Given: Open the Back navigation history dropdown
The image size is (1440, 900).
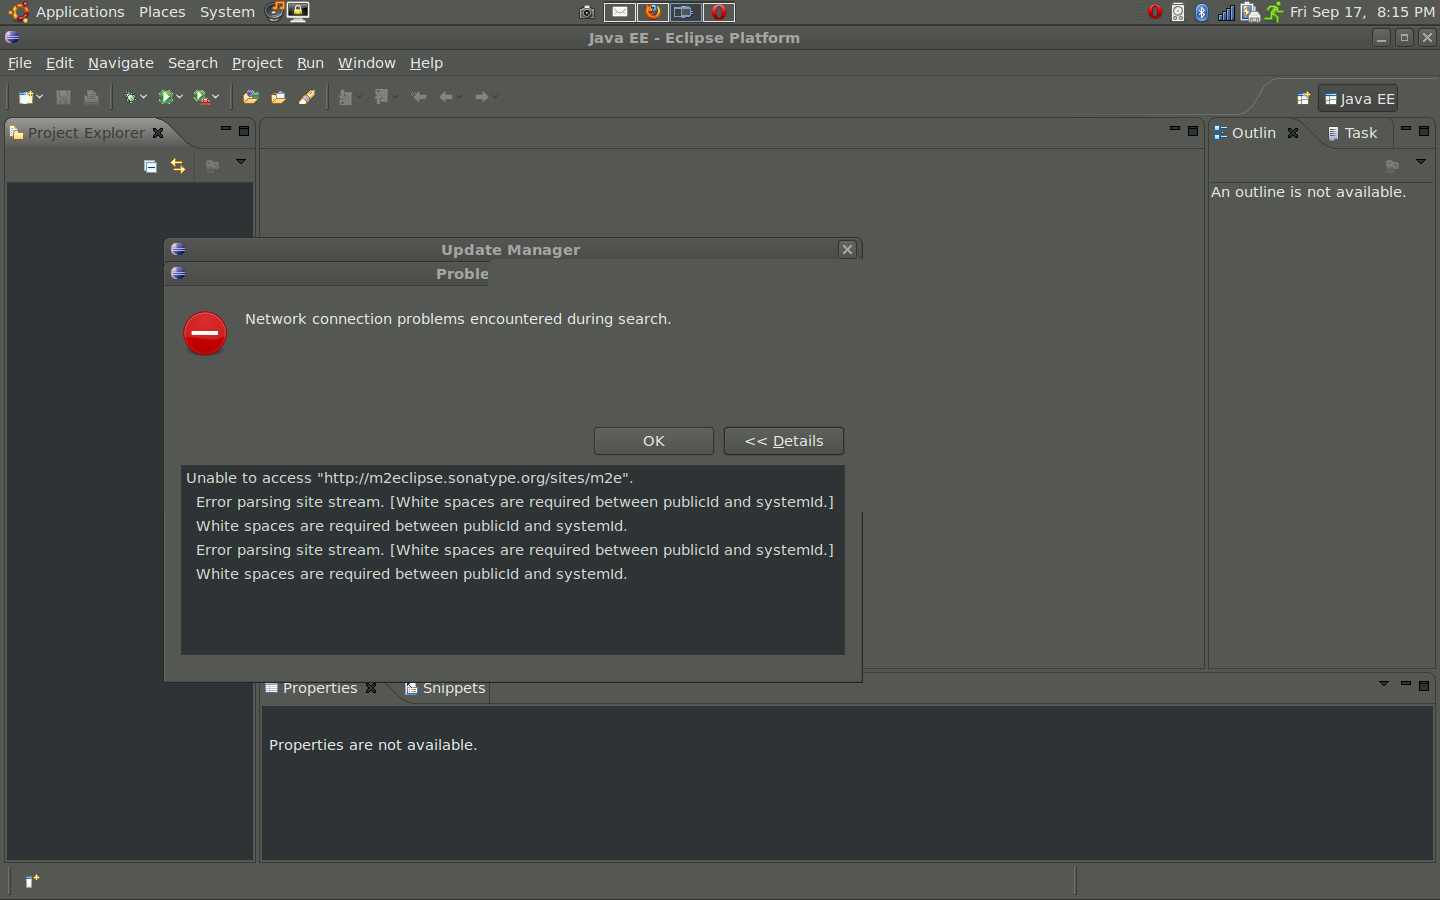Looking at the screenshot, I should click(459, 97).
